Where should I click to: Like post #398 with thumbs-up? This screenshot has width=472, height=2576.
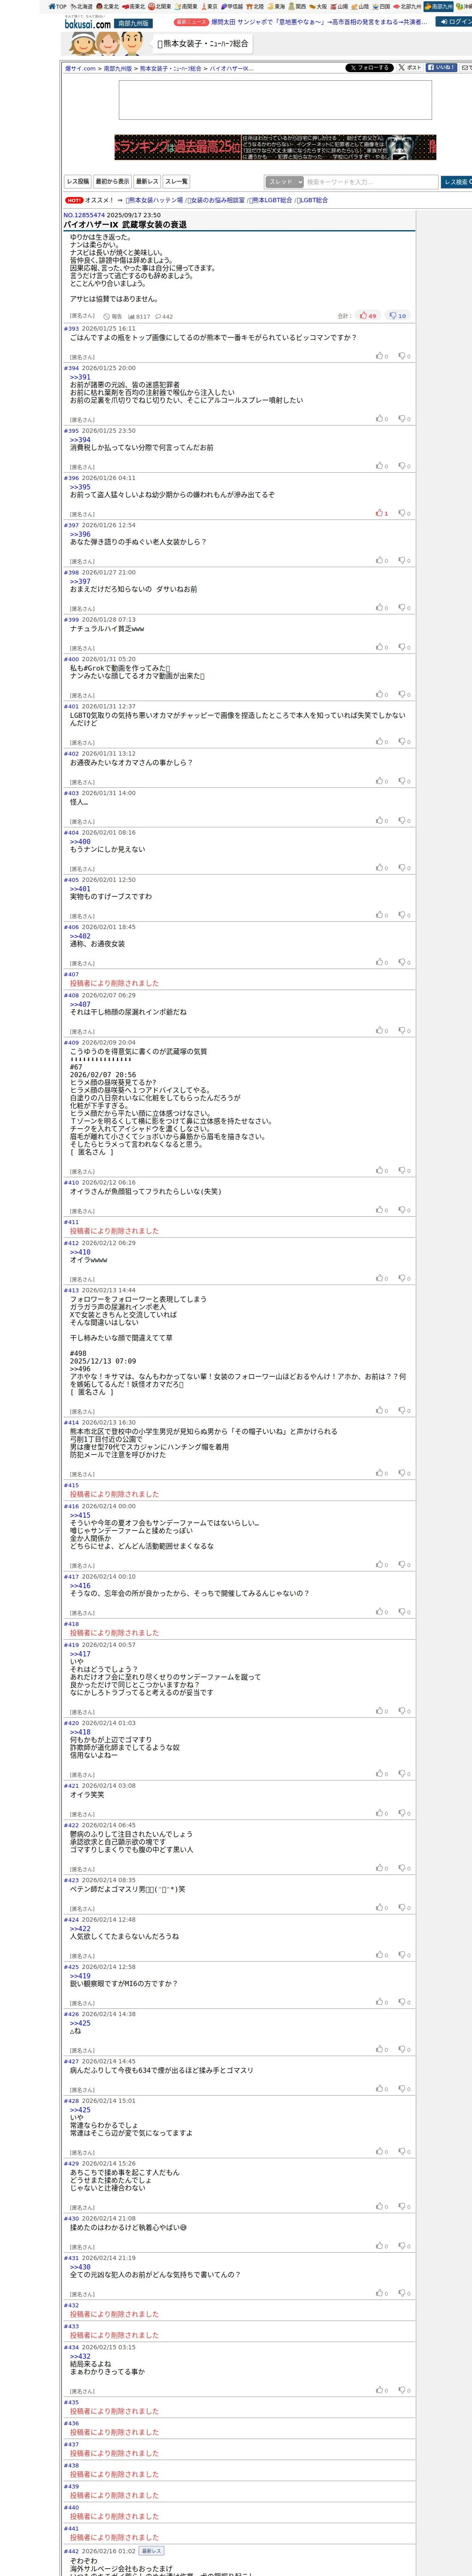[382, 608]
